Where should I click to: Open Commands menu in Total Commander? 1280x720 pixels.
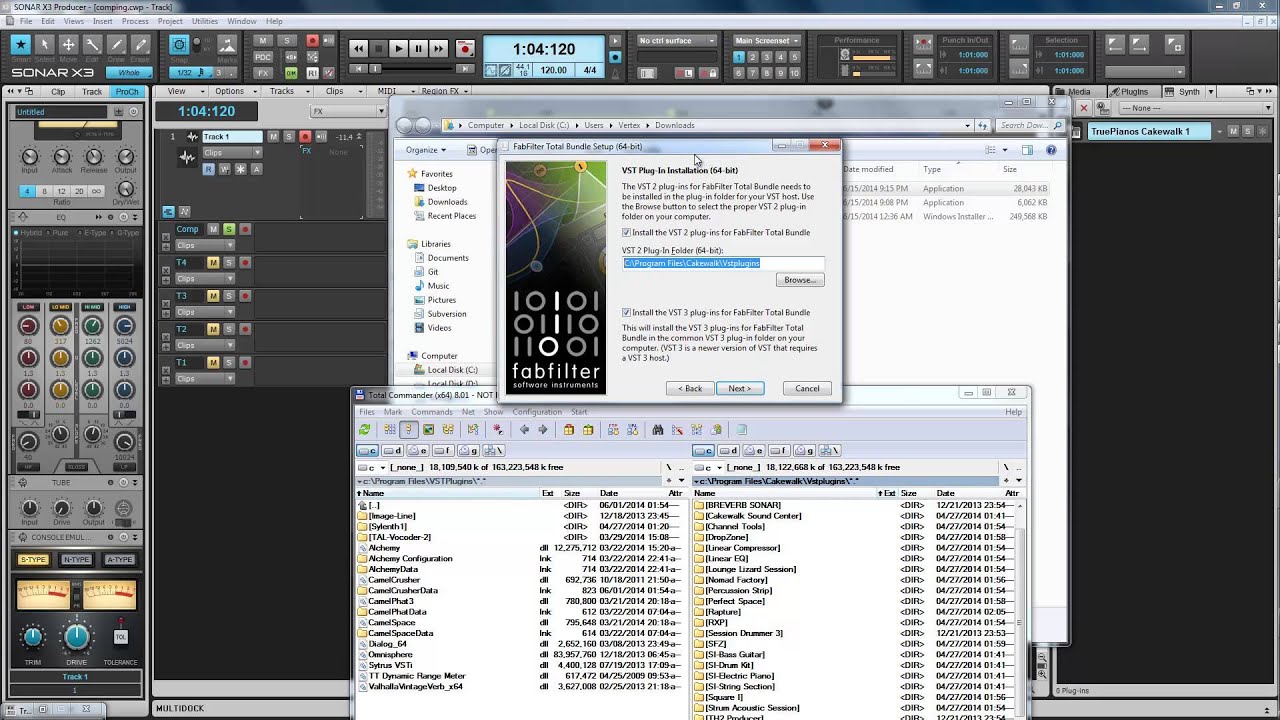(431, 412)
